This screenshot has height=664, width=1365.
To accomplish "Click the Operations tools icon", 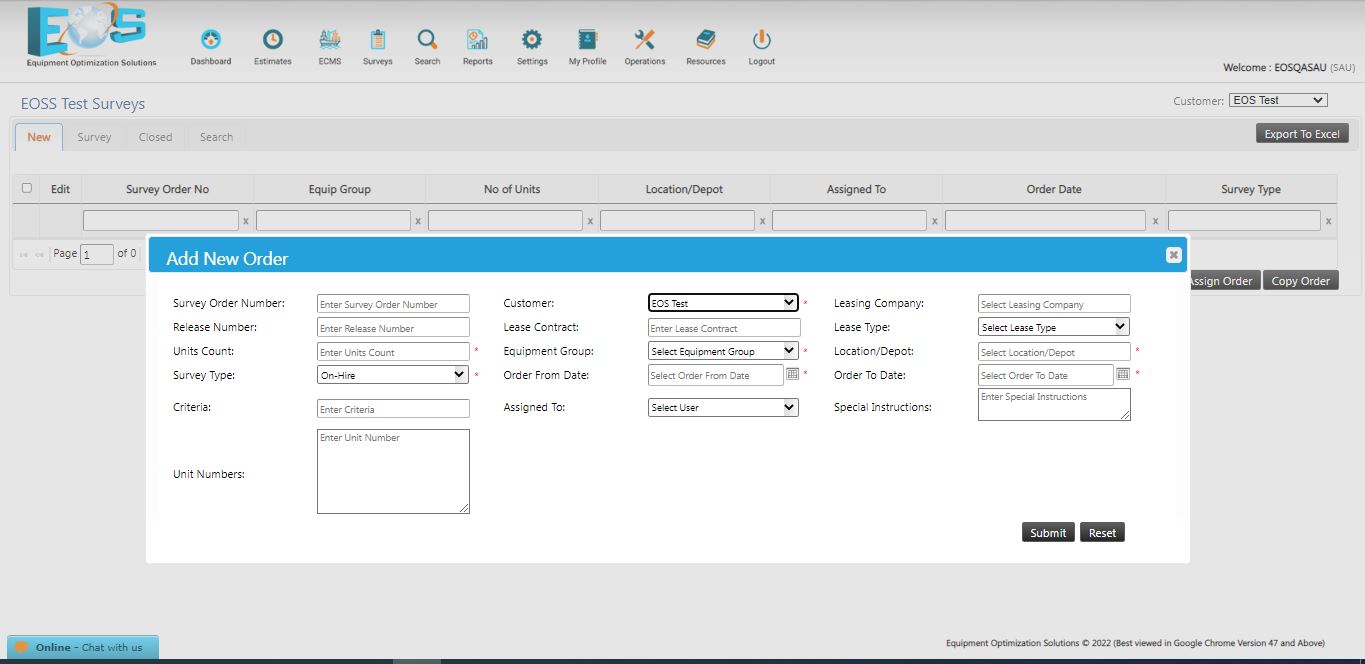I will (644, 40).
